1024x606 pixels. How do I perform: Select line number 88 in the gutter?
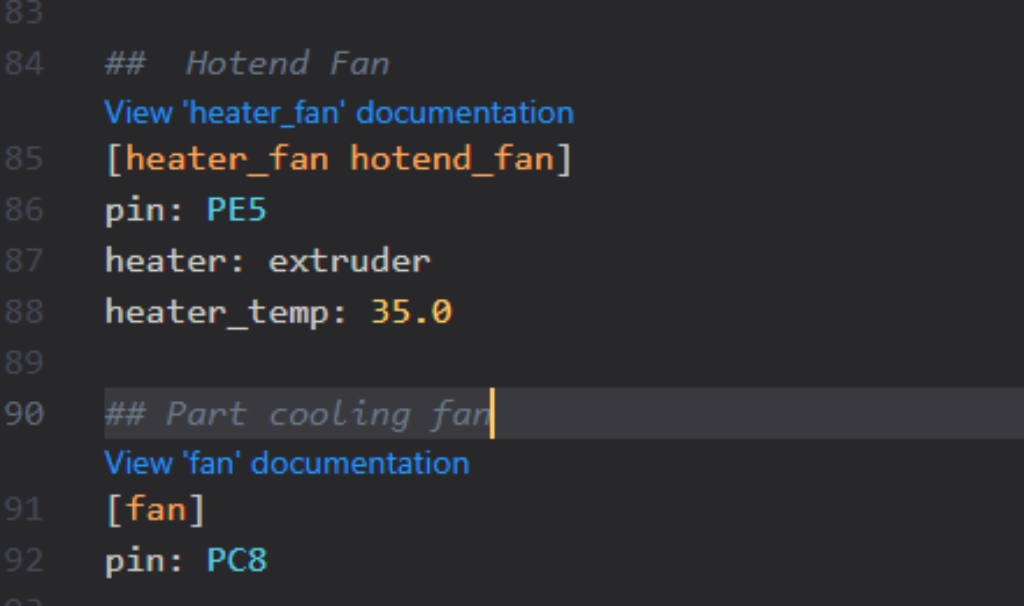(24, 311)
